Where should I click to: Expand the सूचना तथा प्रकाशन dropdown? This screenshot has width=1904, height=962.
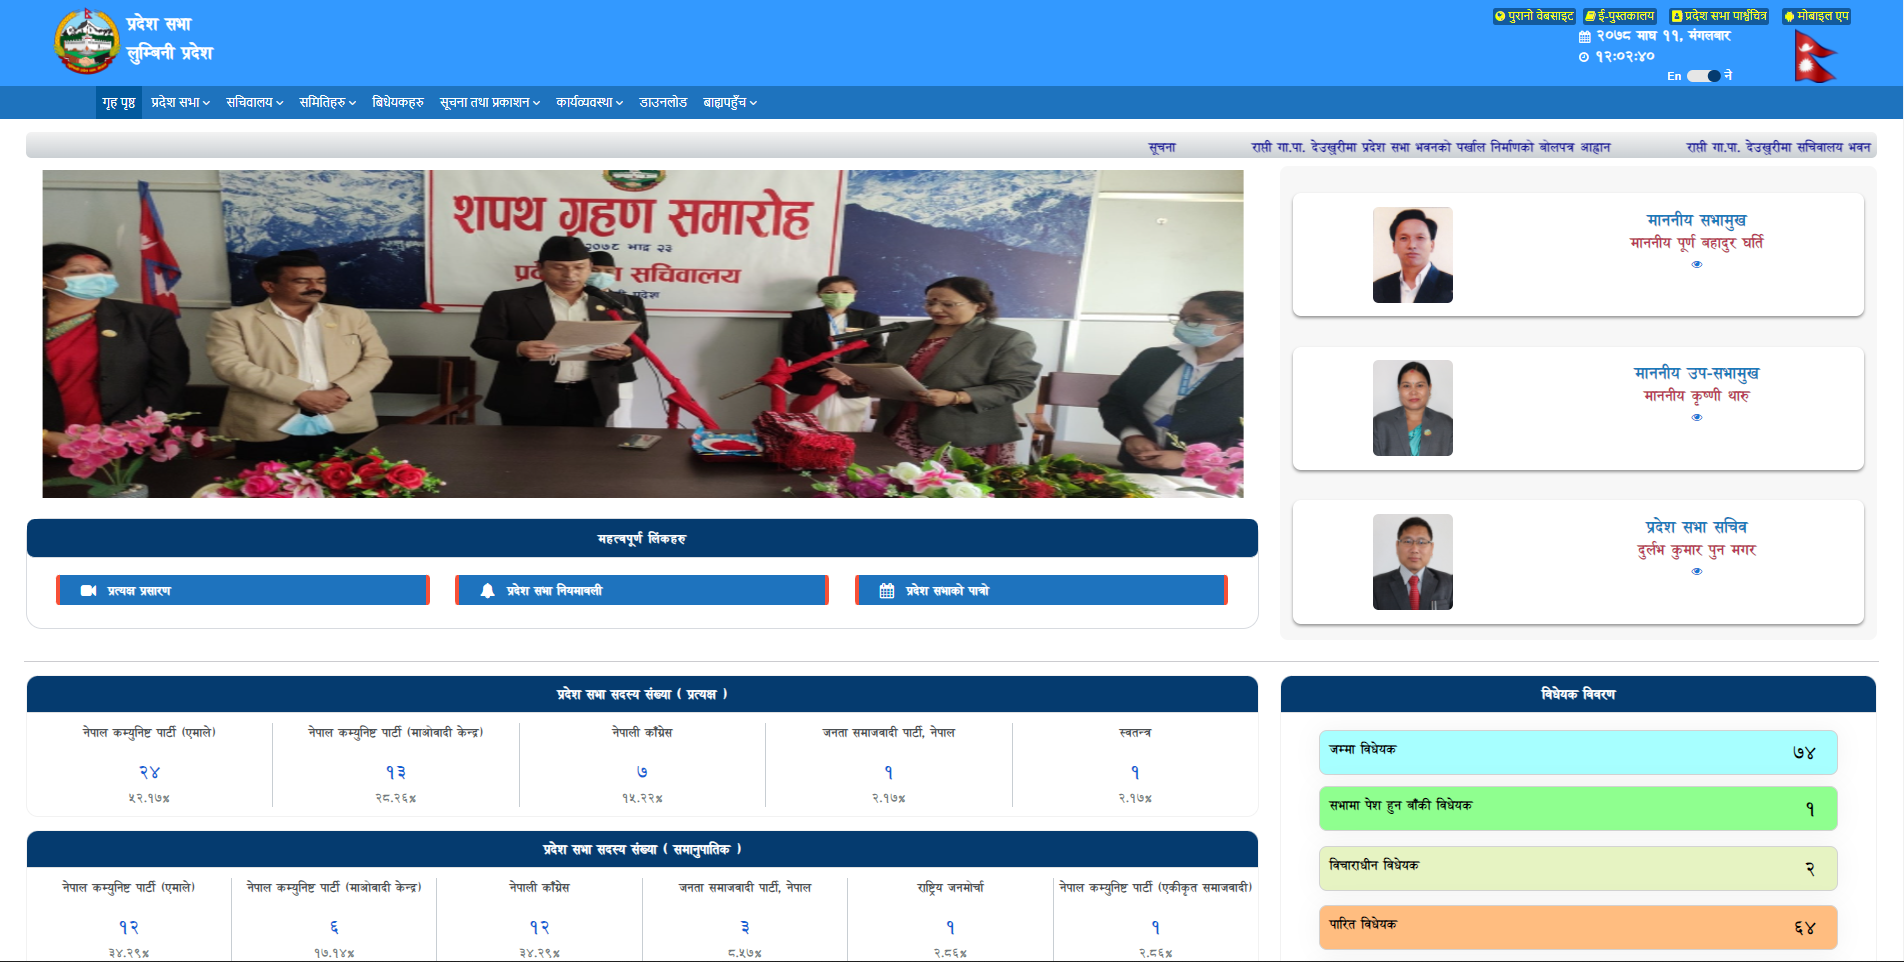(x=487, y=102)
